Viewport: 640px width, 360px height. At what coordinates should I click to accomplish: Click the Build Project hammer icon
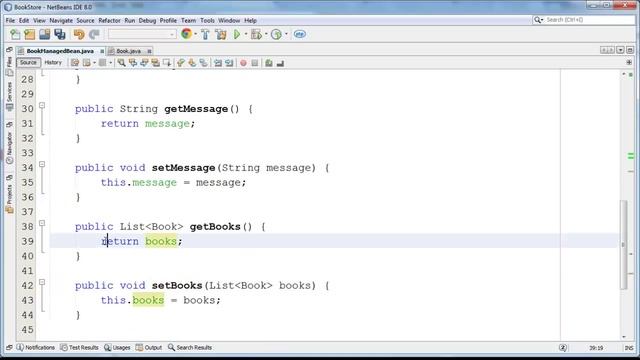pyautogui.click(x=205, y=34)
